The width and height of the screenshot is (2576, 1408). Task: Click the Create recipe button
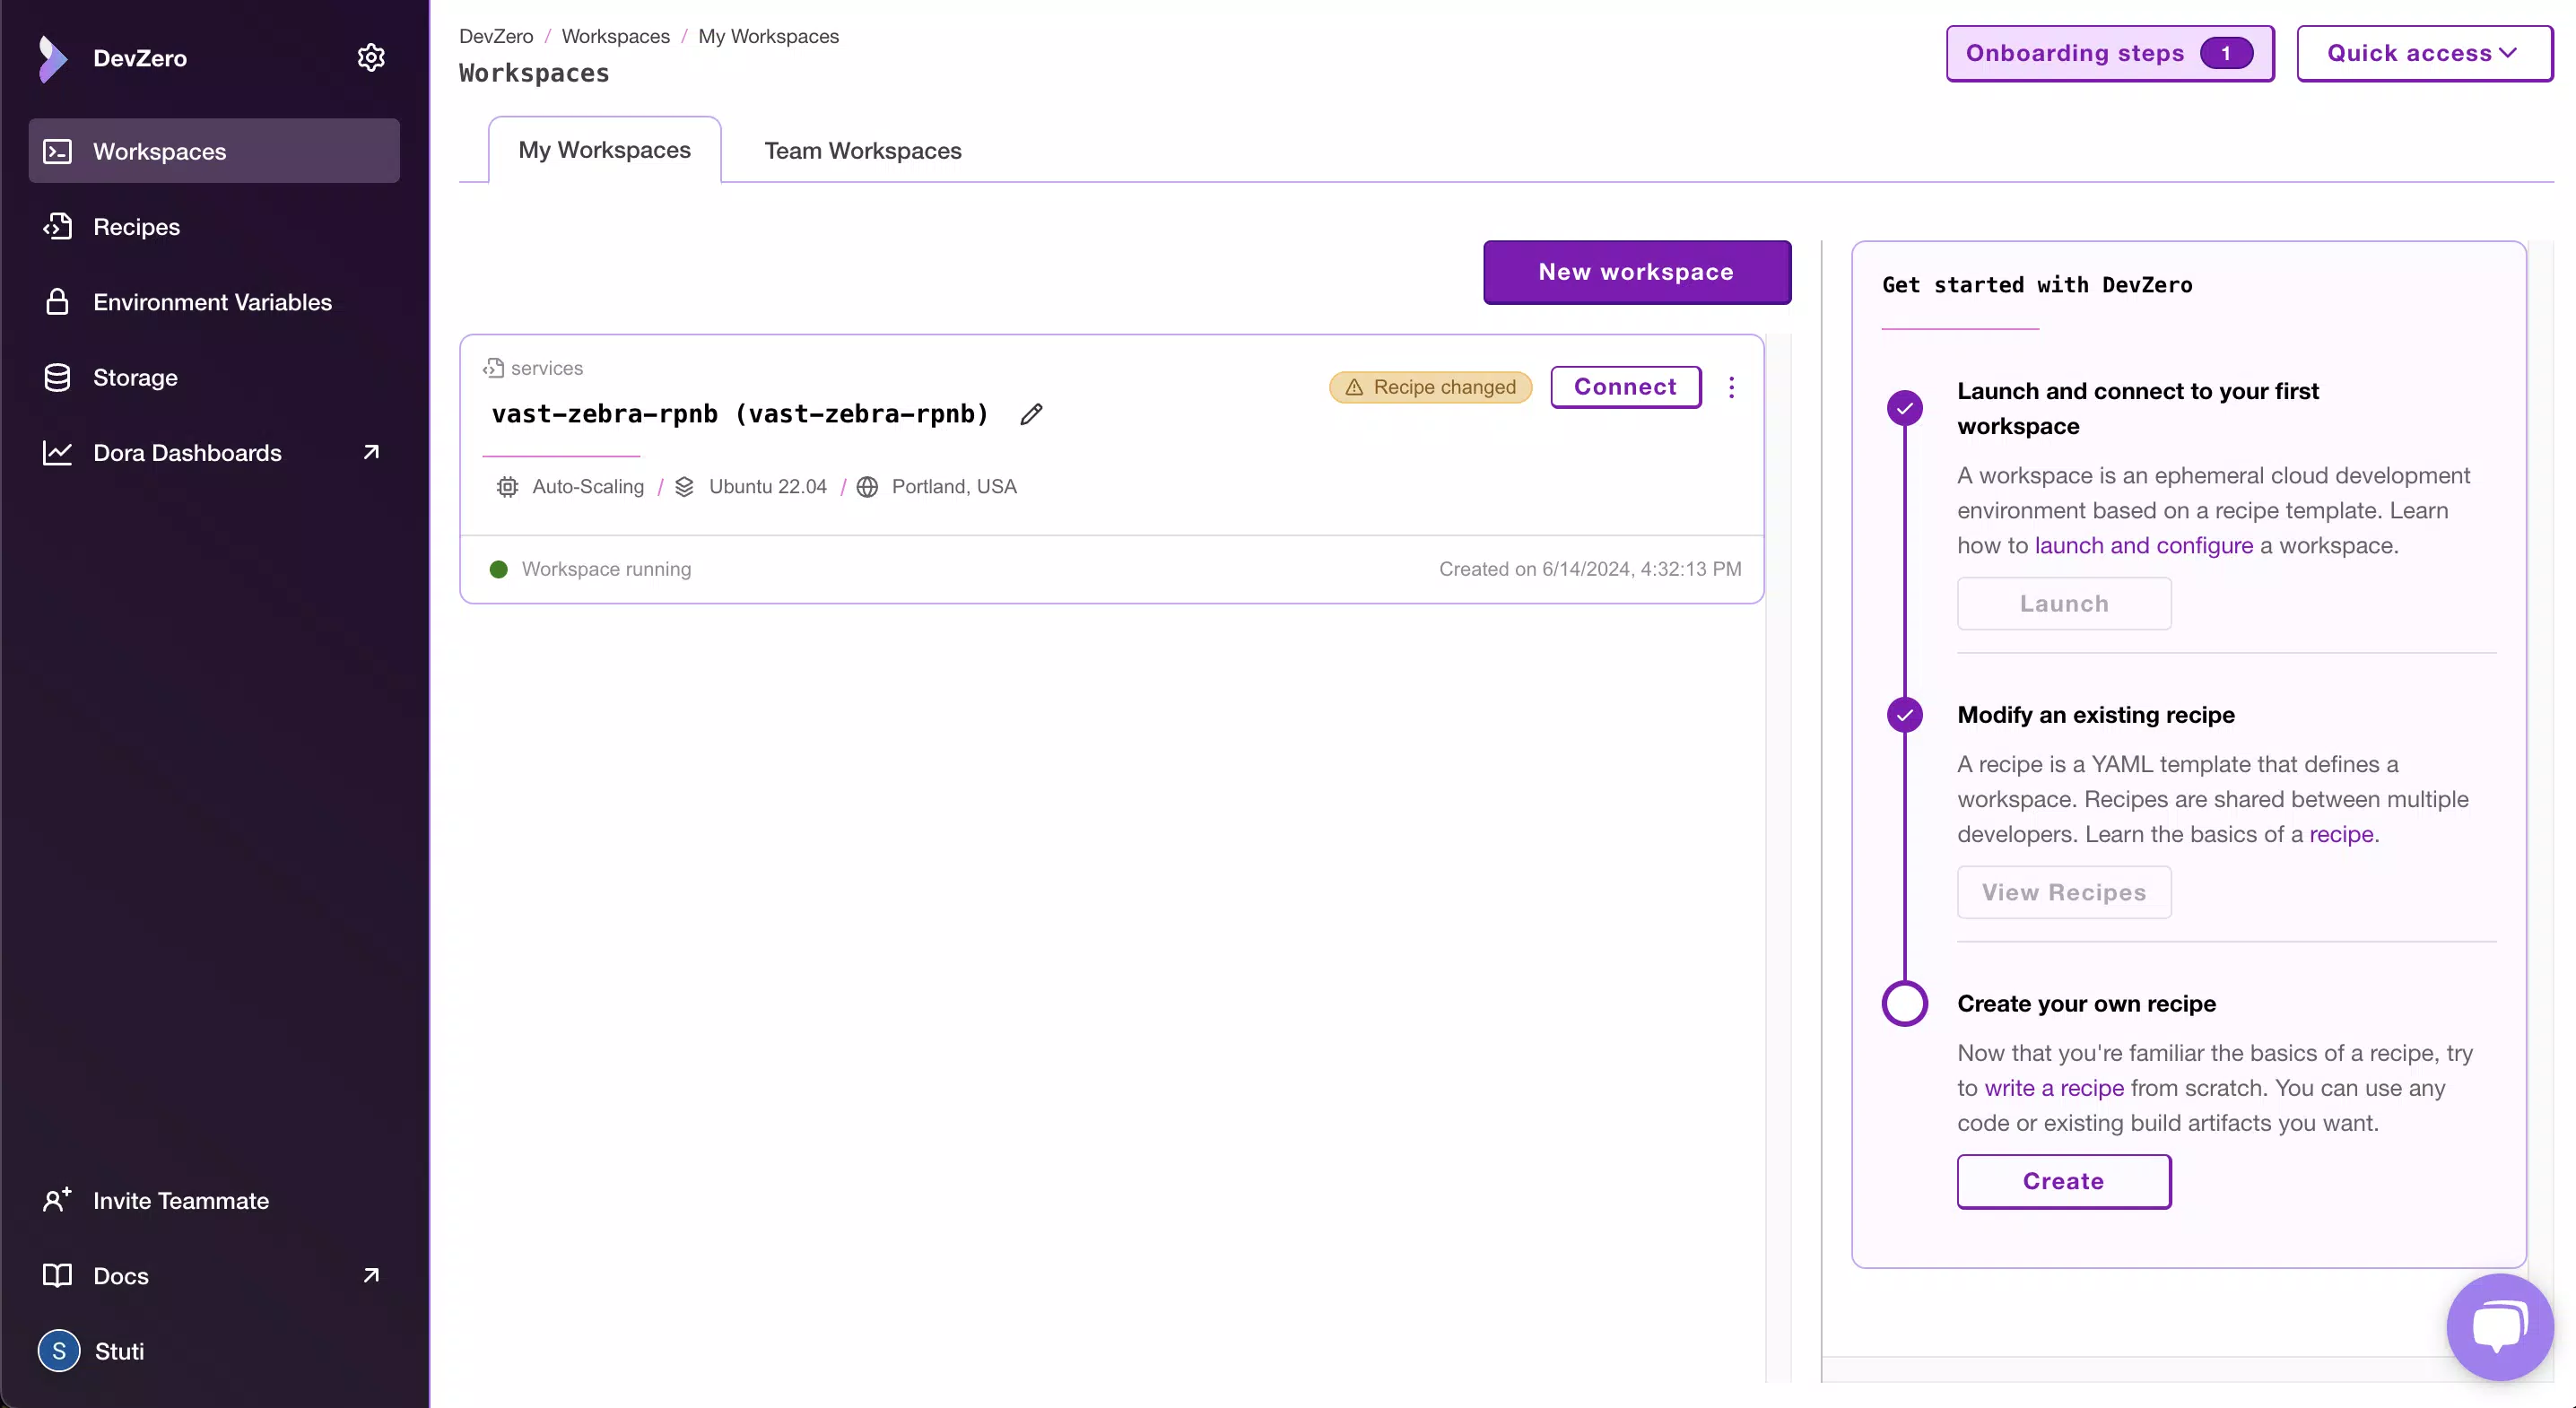tap(2064, 1181)
